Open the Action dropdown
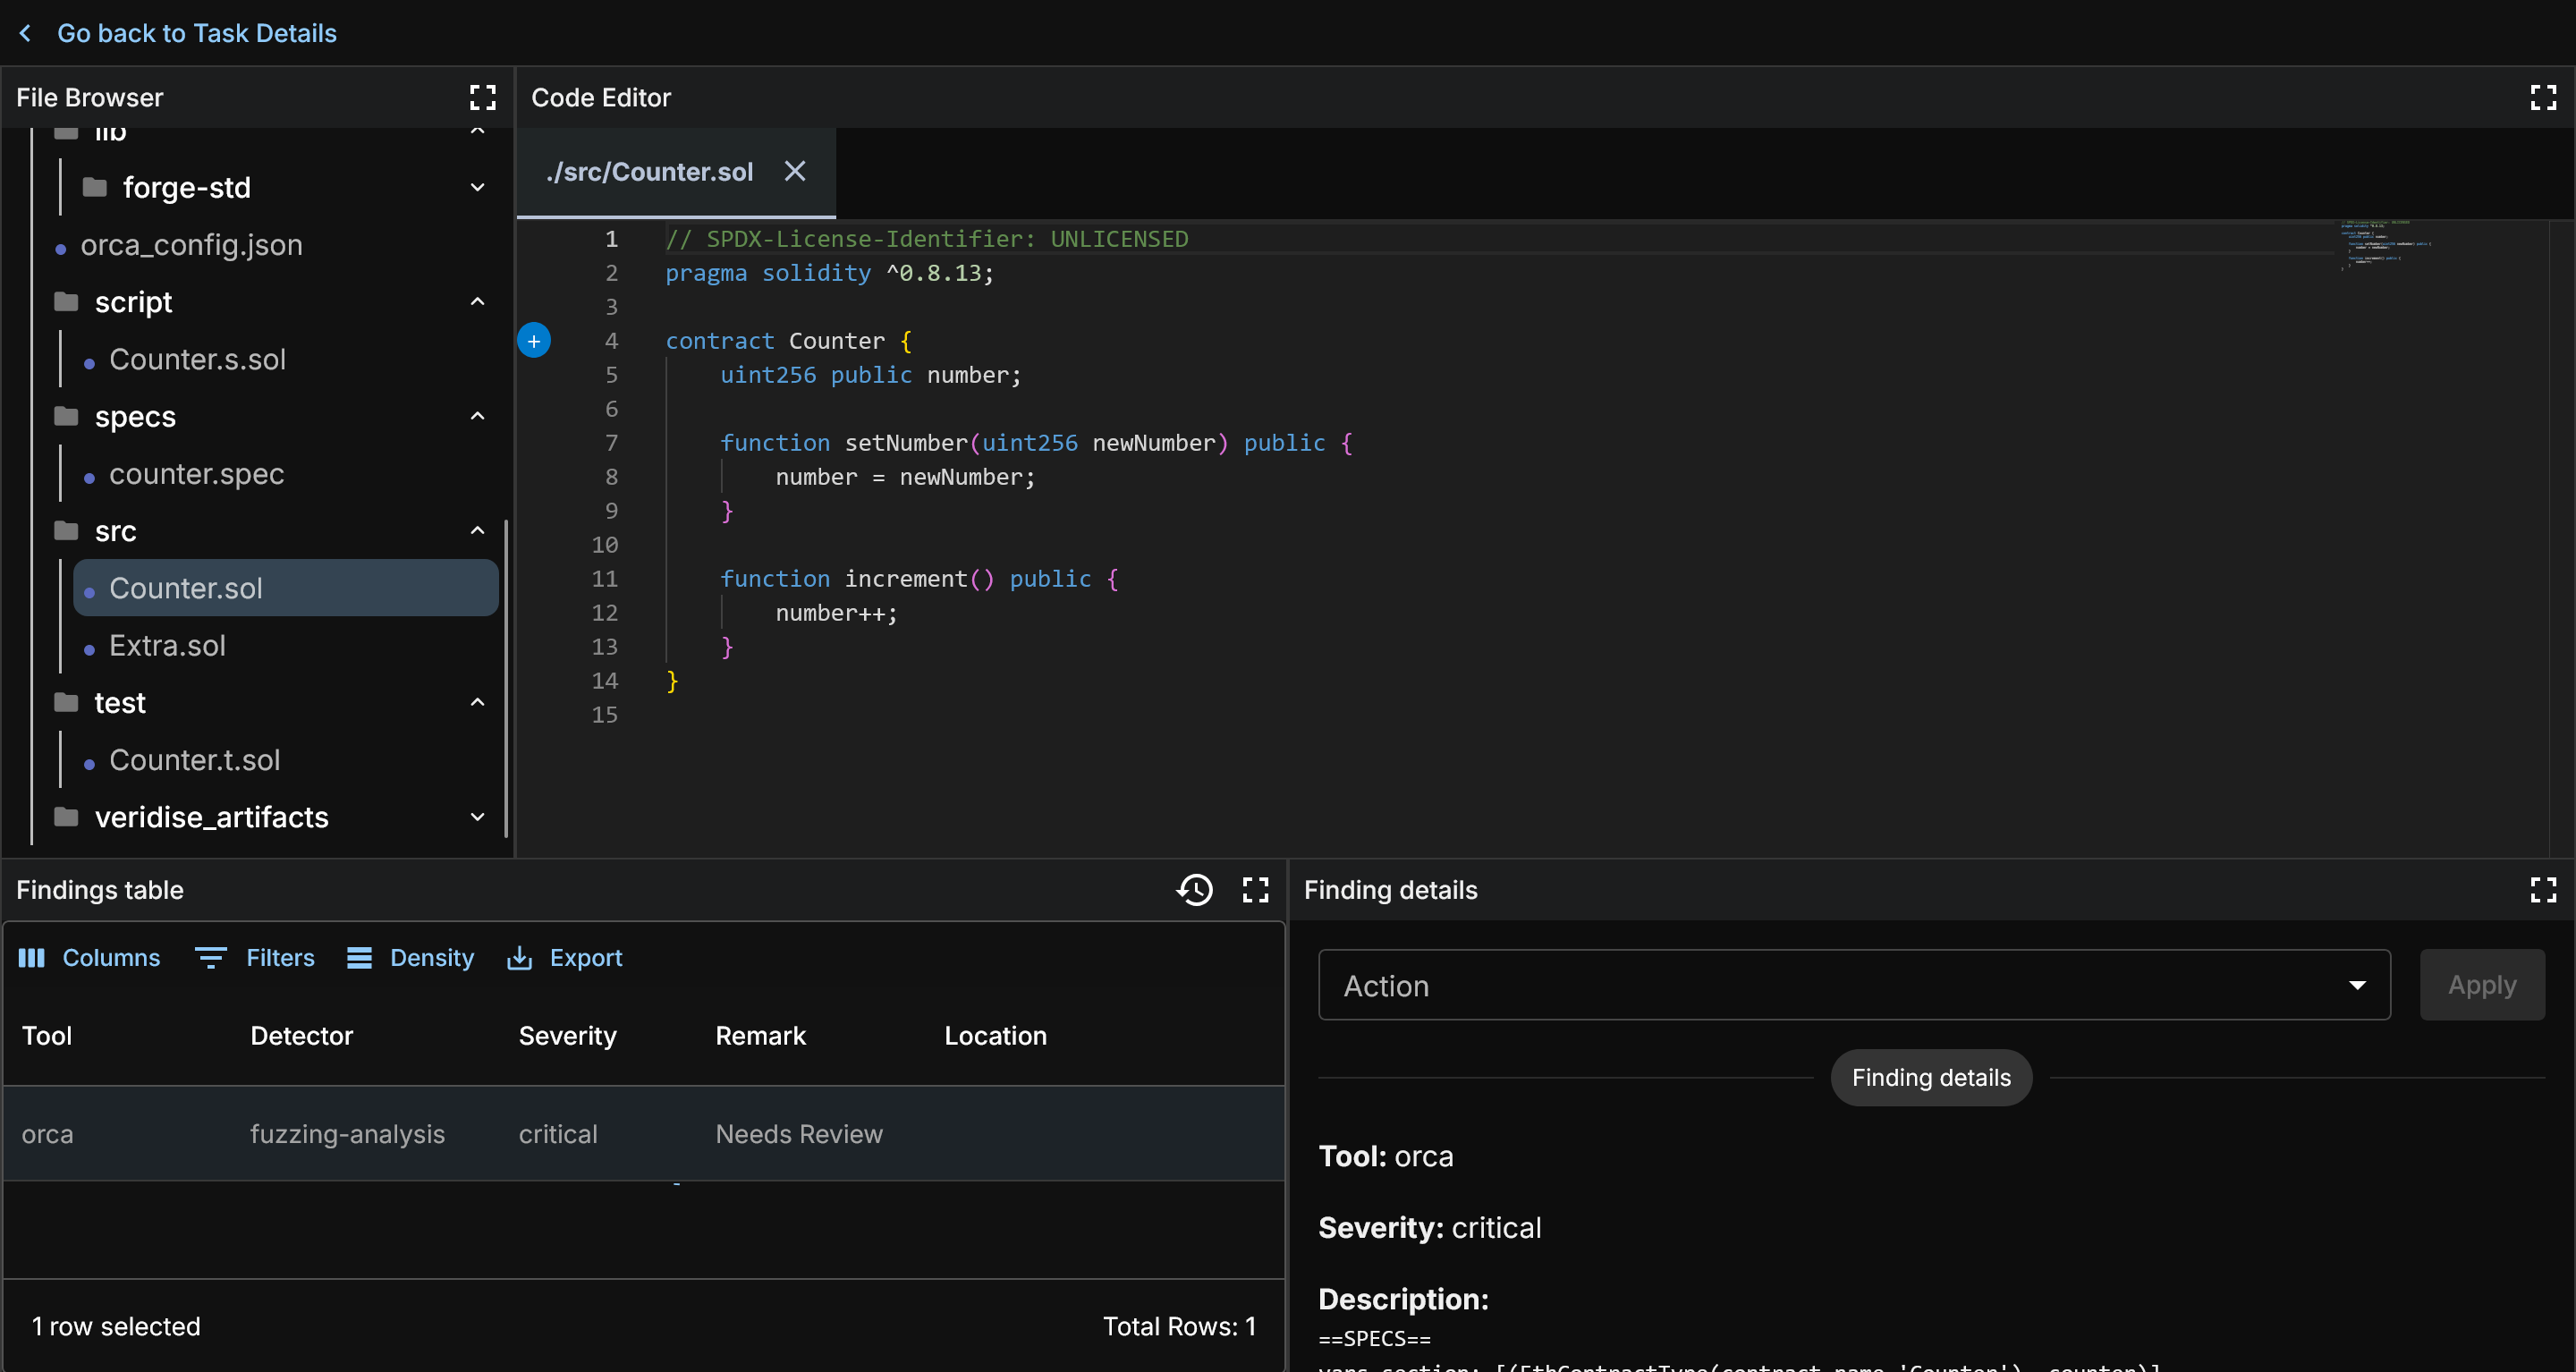2576x1372 pixels. click(x=1854, y=985)
